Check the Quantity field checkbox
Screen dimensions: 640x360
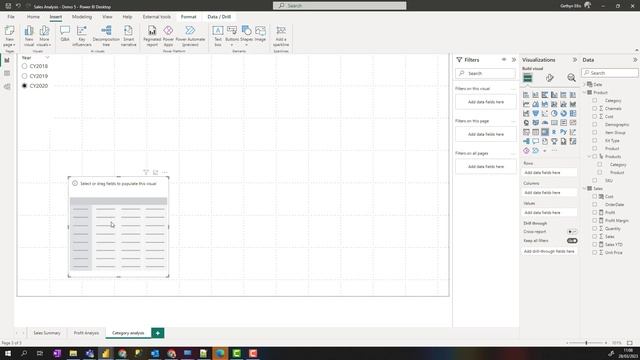pyautogui.click(x=595, y=229)
